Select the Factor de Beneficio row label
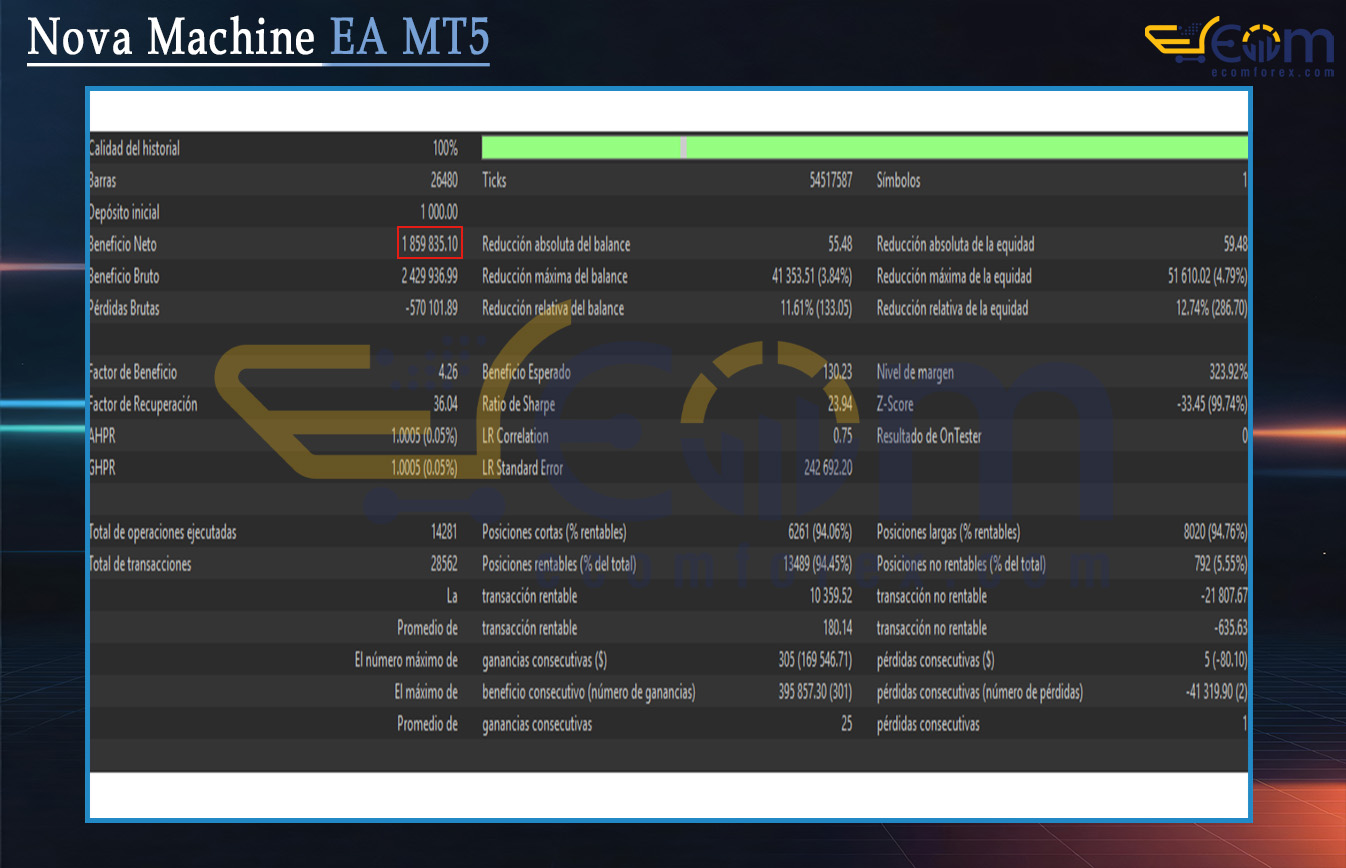 (x=133, y=372)
